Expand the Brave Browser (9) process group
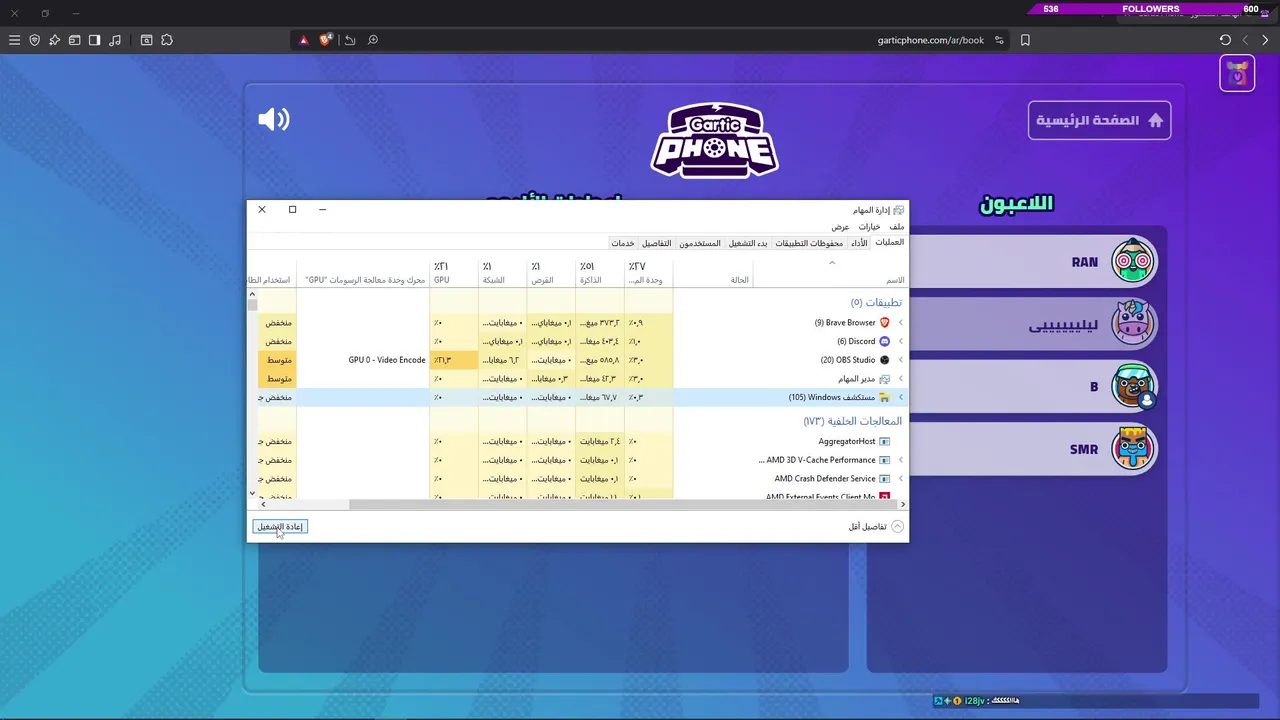1280x720 pixels. 901,323
